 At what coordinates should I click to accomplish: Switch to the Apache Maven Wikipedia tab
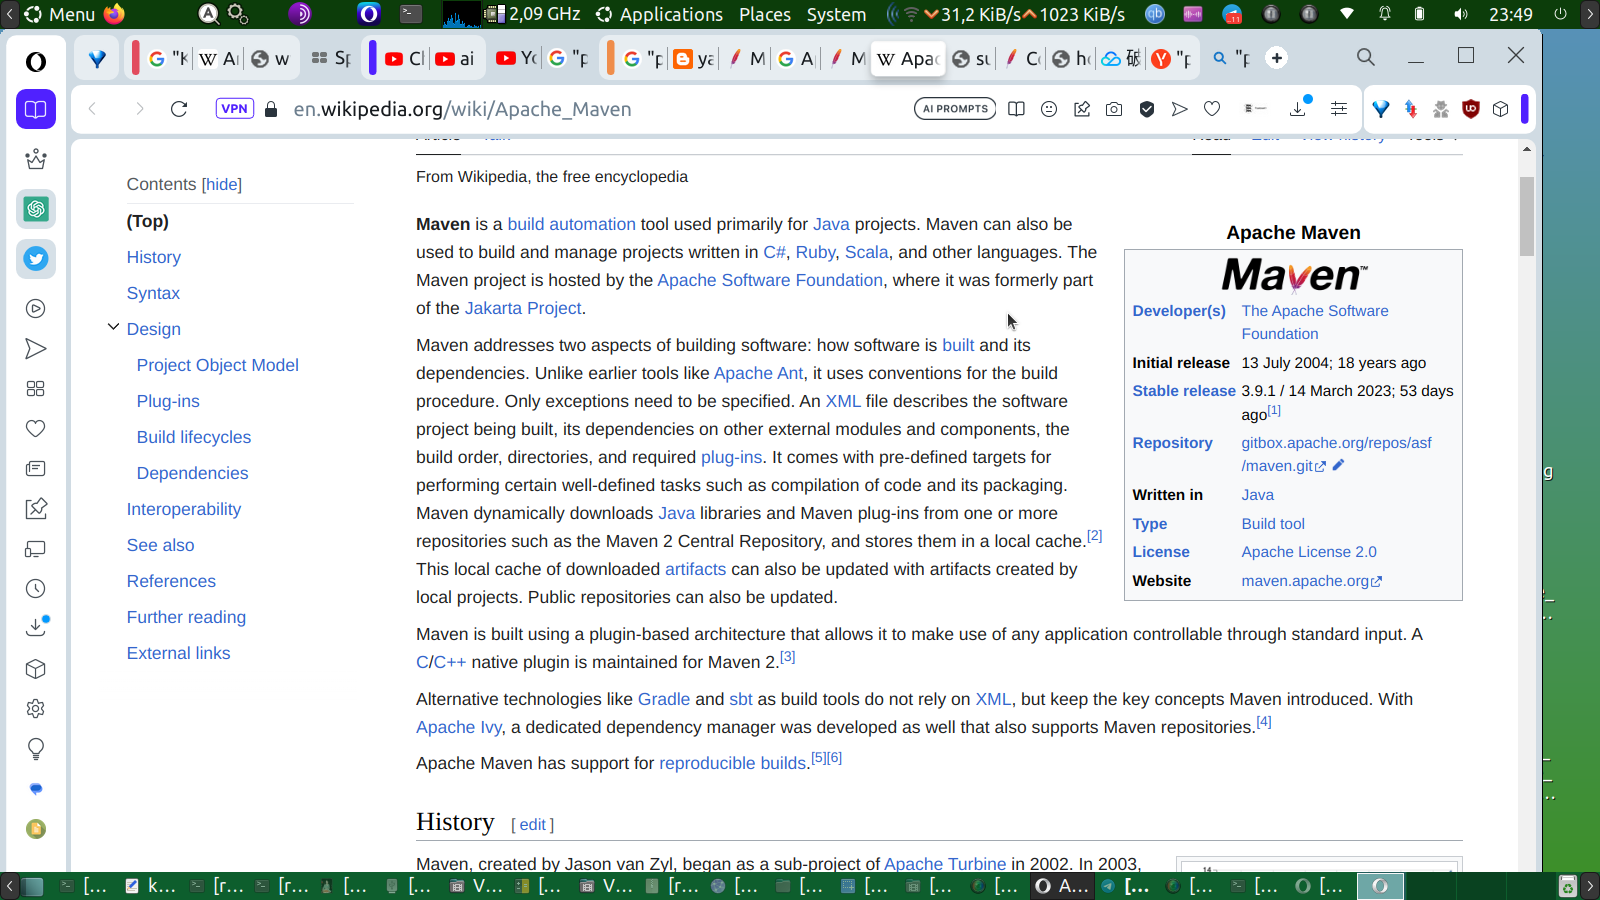click(x=908, y=59)
